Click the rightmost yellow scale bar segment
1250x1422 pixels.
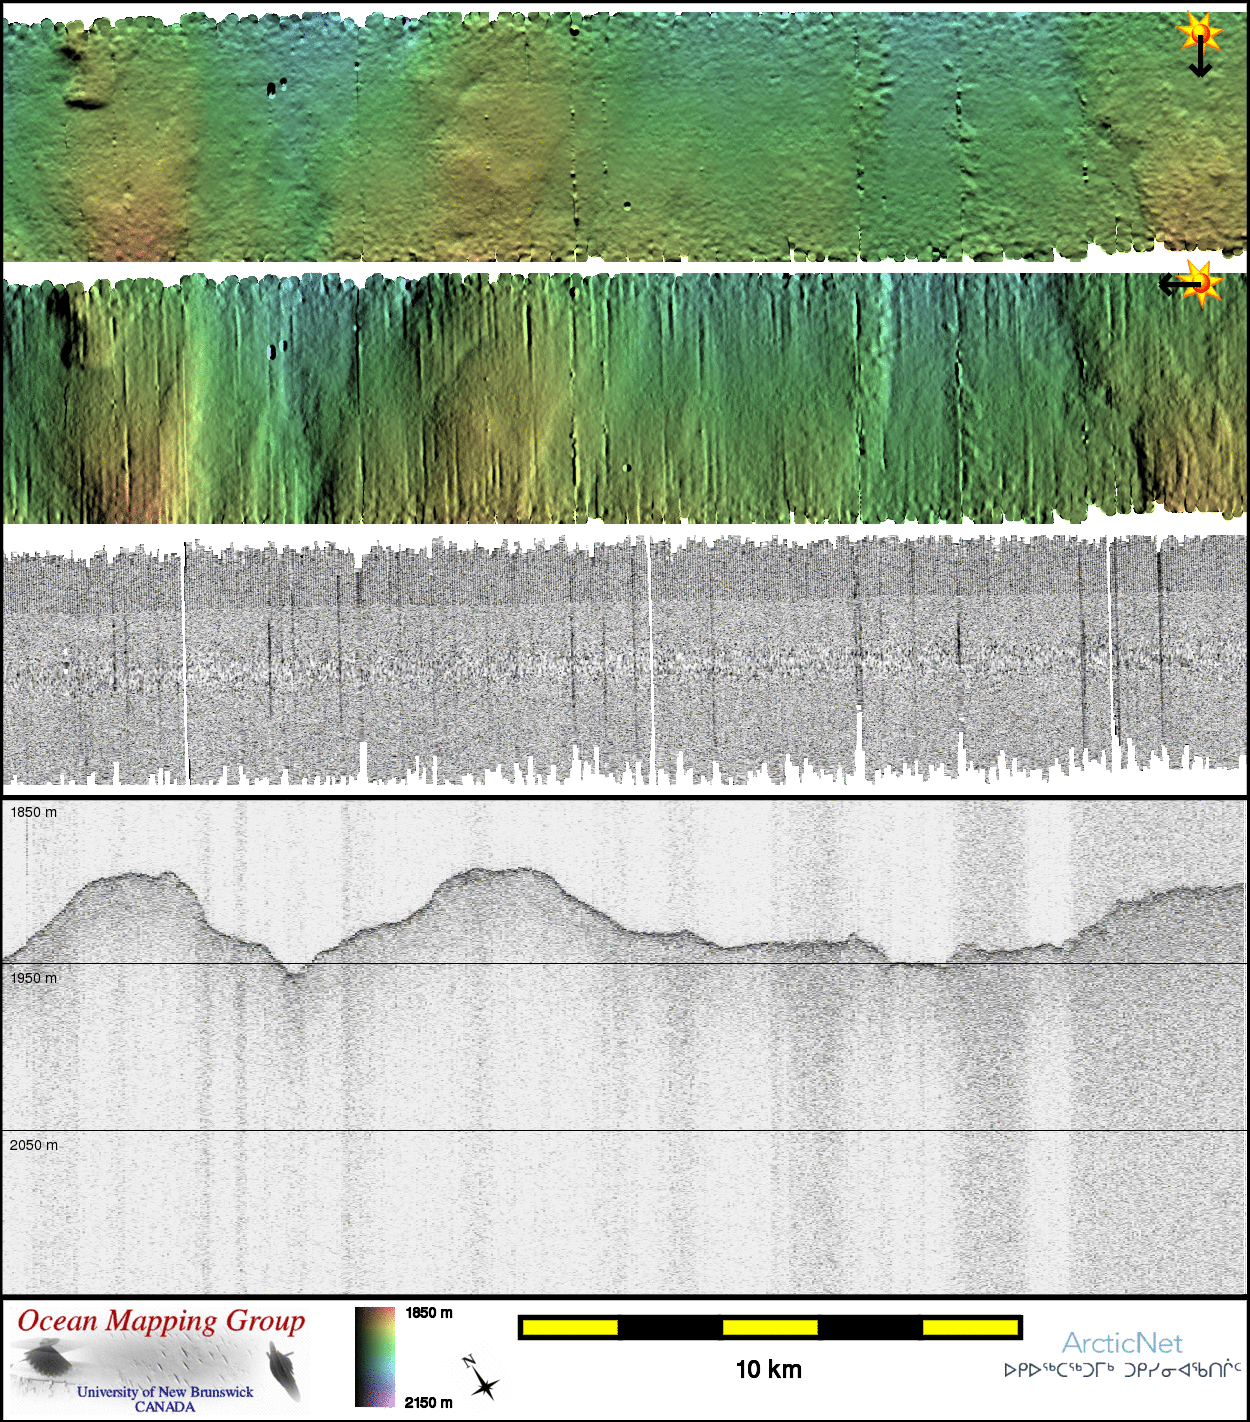tap(969, 1327)
